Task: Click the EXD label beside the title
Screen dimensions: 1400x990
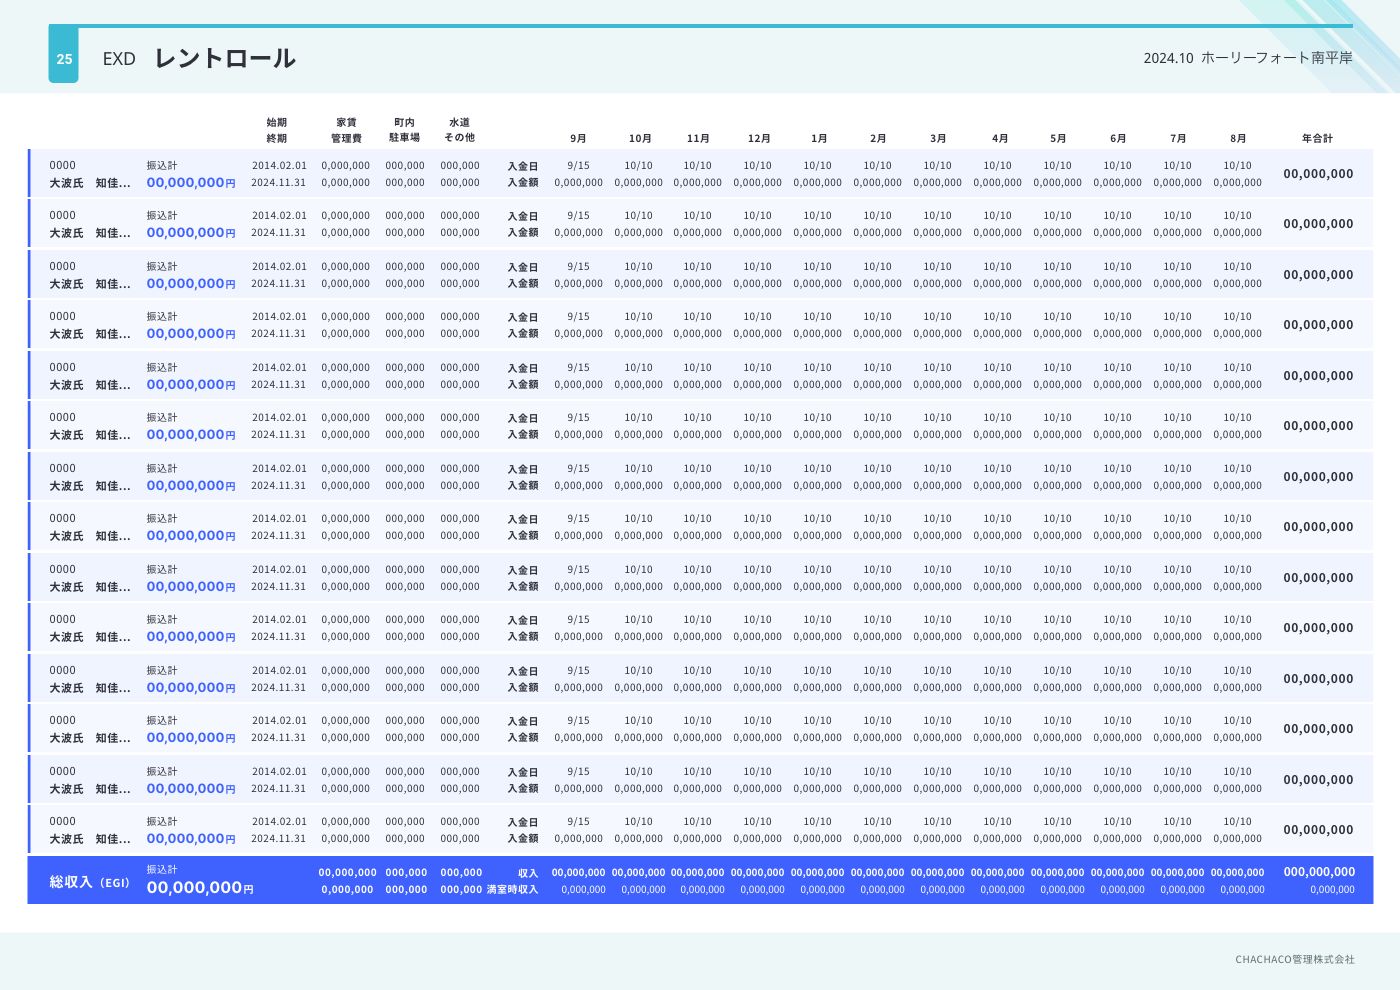Action: tap(119, 59)
